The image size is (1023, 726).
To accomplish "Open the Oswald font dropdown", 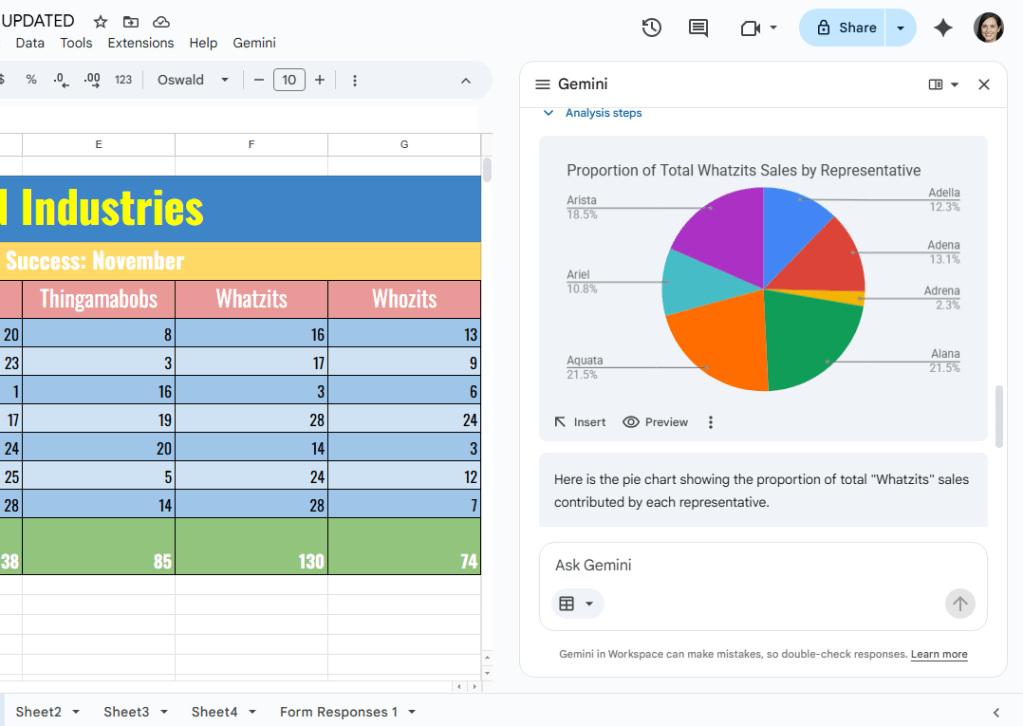I will pos(192,79).
